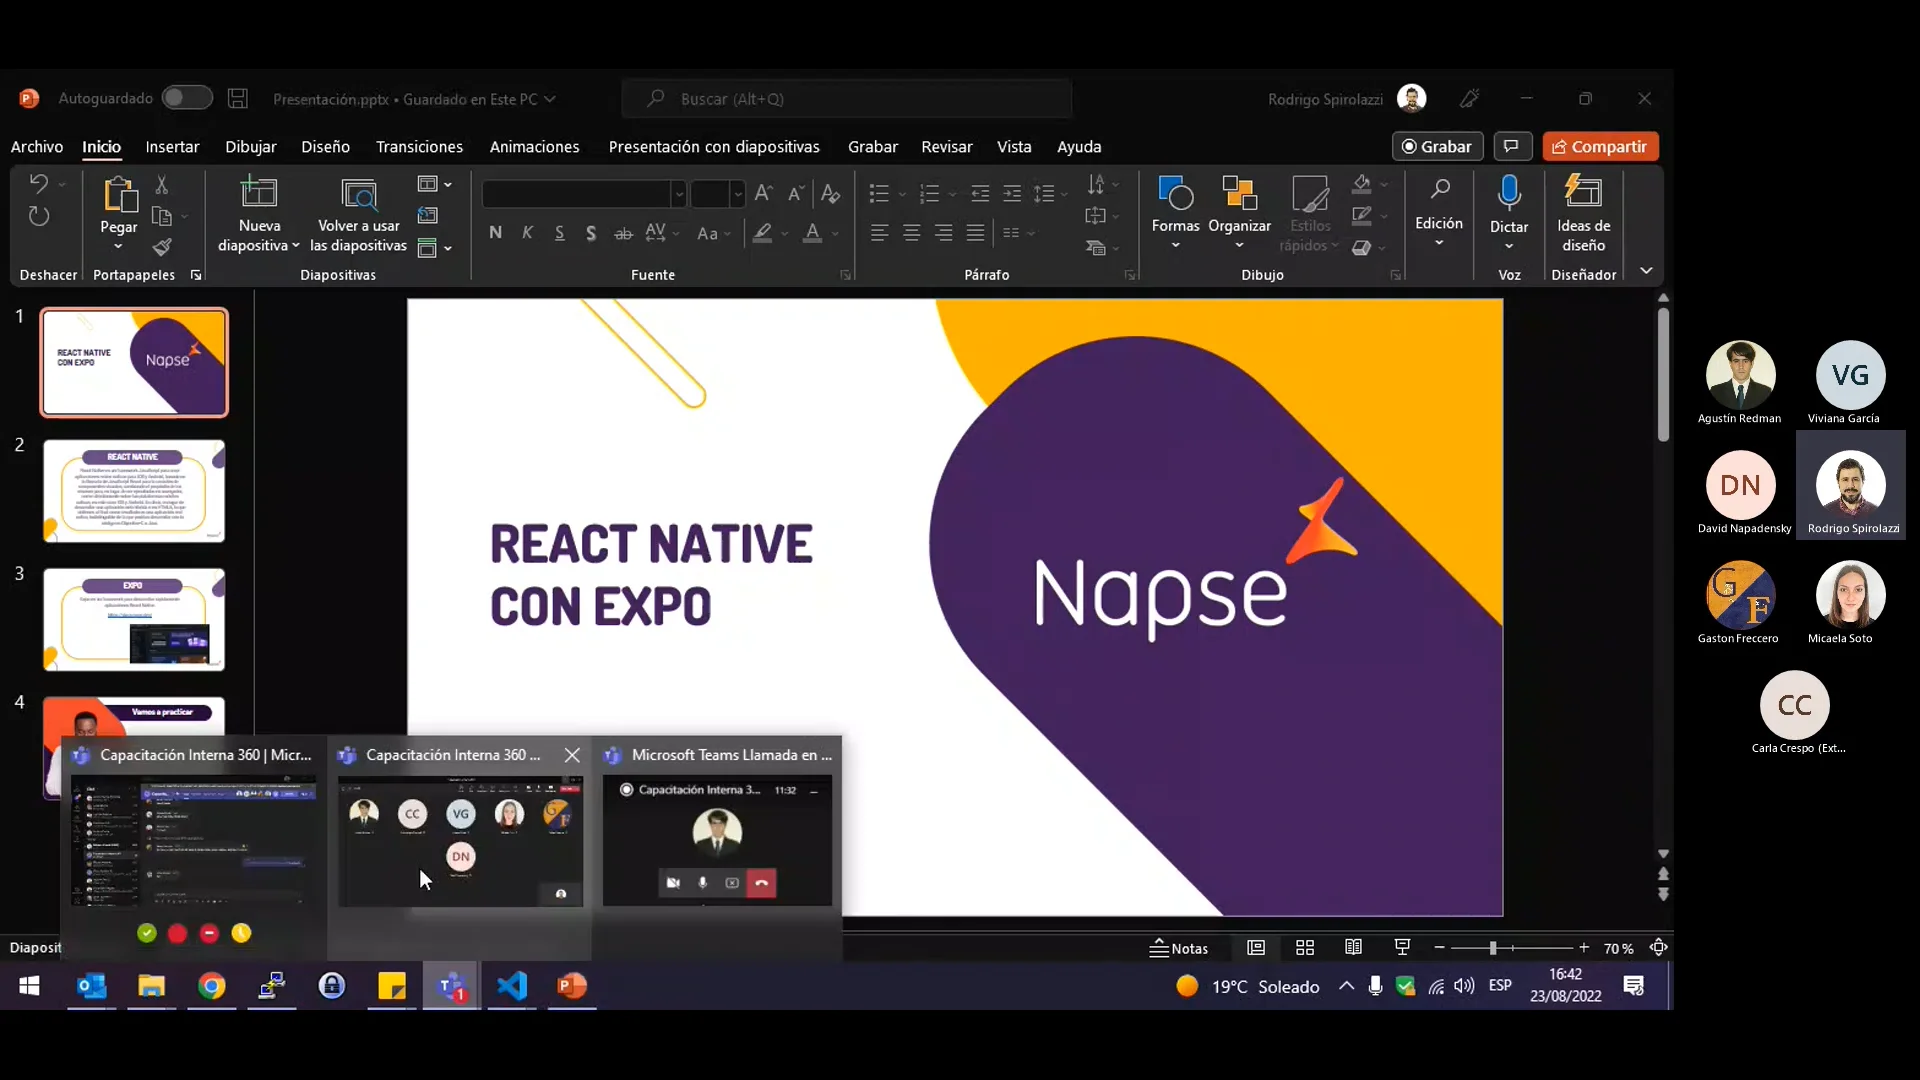Click the Redo arrow icon
Screen dimensions: 1920x1080
point(38,216)
